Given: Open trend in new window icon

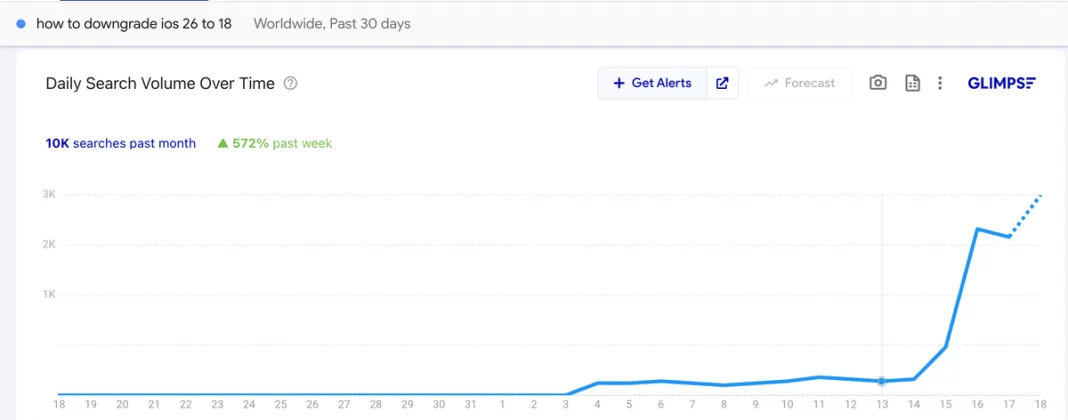Looking at the screenshot, I should pos(722,83).
